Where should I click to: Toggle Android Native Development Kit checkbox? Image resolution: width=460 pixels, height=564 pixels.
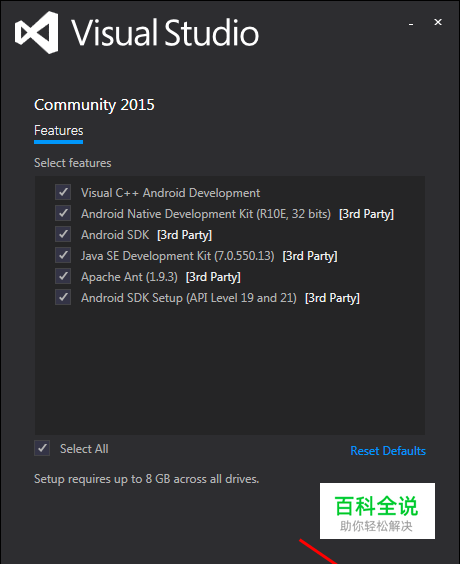(x=63, y=213)
